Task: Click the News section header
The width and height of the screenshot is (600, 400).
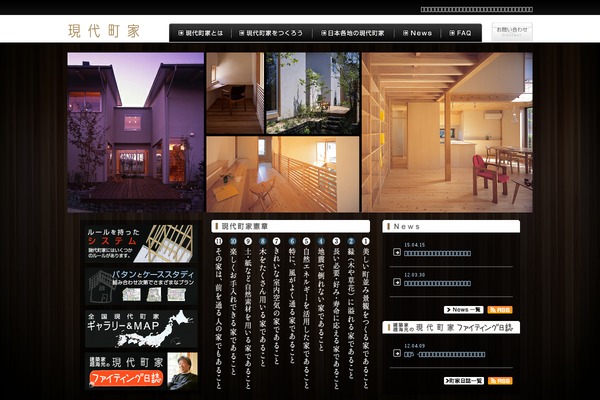Action: [451, 226]
